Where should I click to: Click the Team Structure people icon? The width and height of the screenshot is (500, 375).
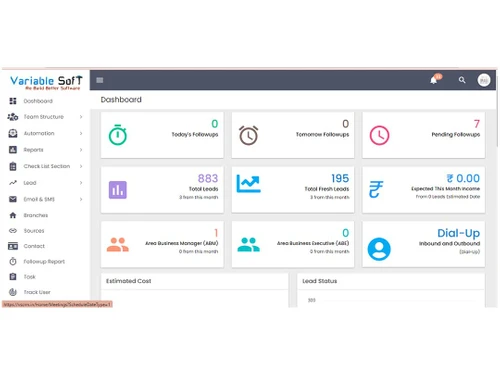(x=13, y=117)
